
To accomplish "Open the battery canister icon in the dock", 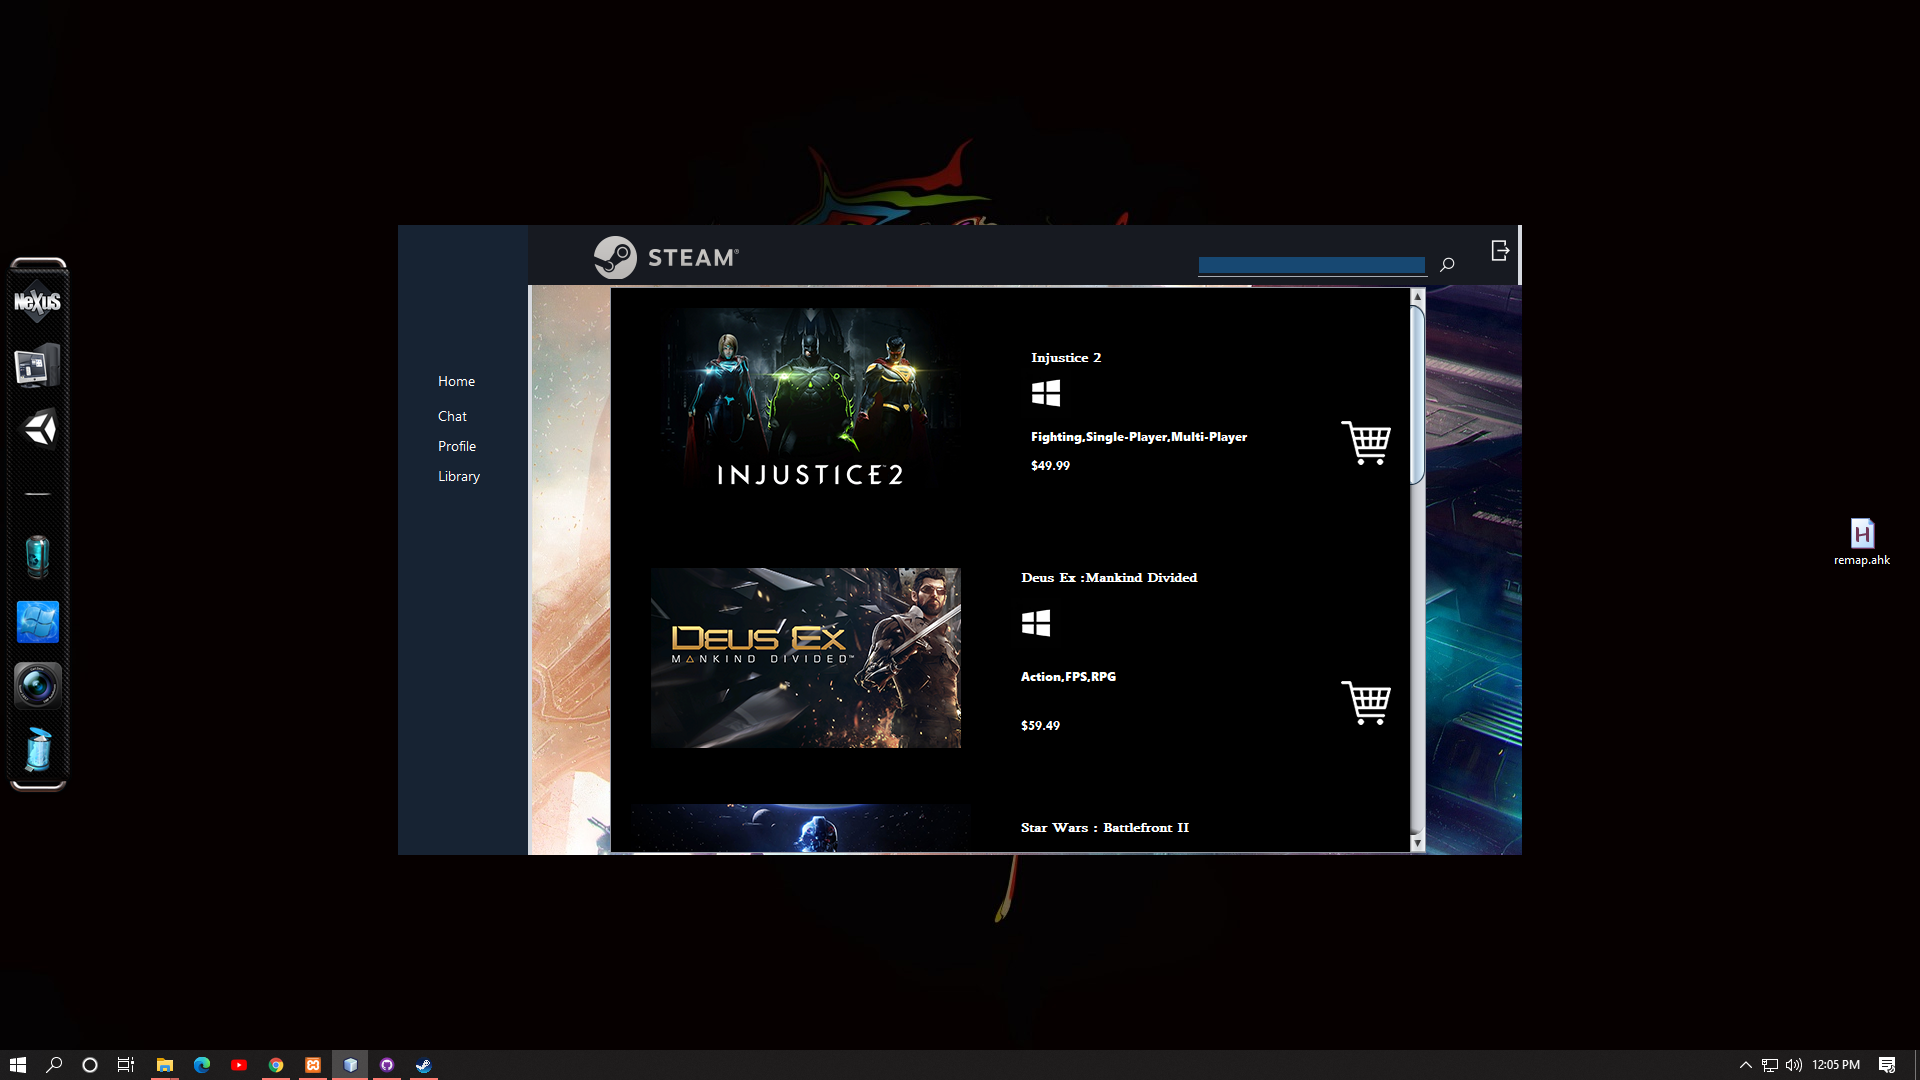I will coord(37,557).
